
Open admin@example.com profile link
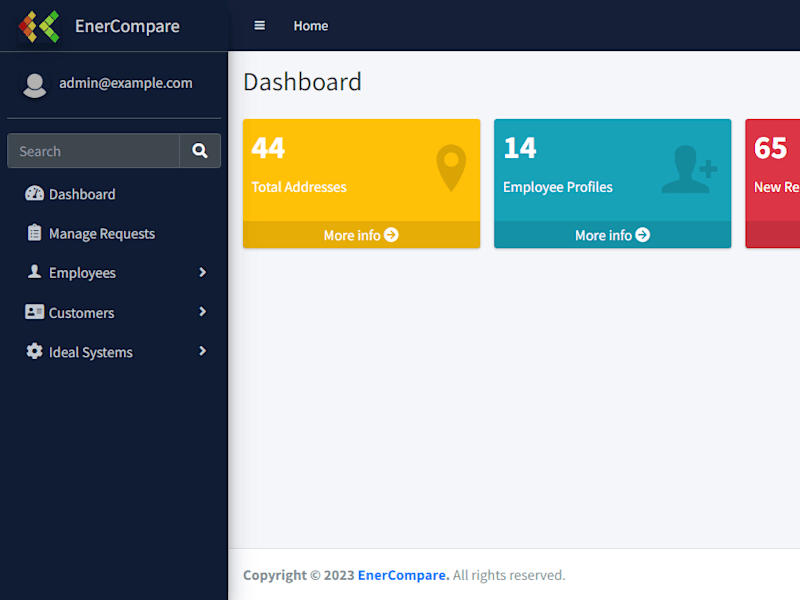pos(126,83)
